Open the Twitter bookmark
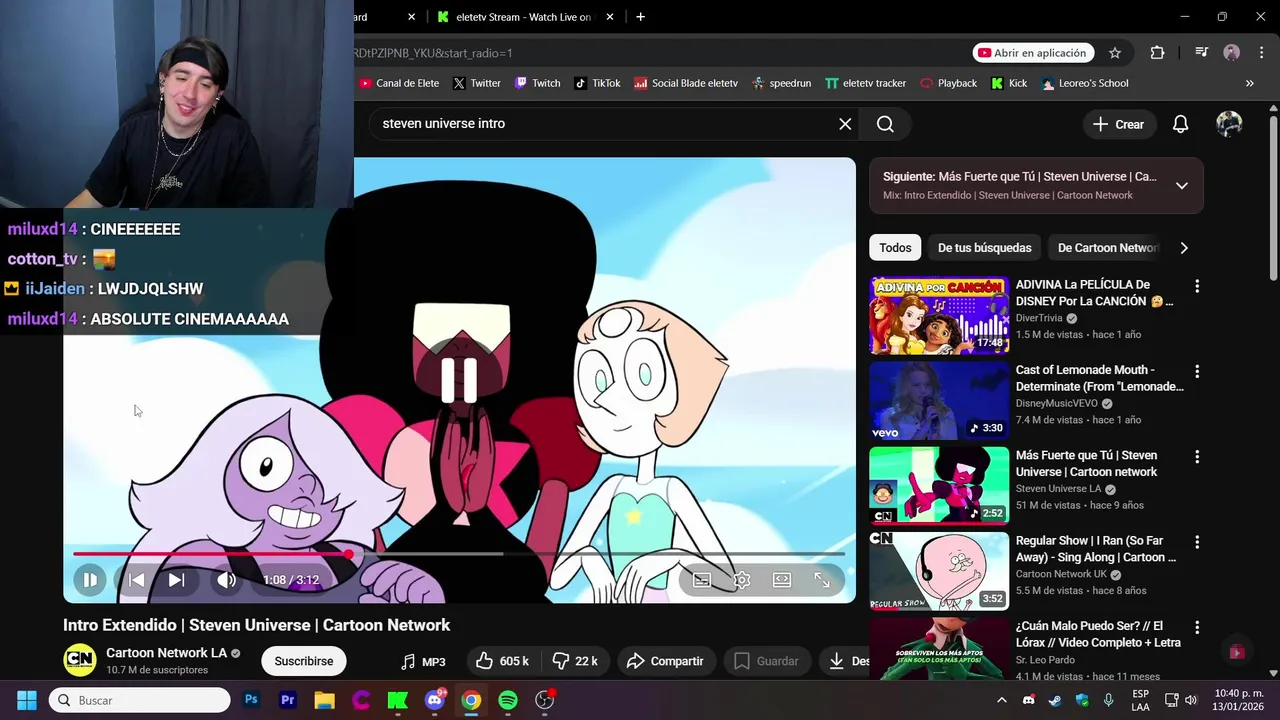Viewport: 1280px width, 720px height. [476, 83]
